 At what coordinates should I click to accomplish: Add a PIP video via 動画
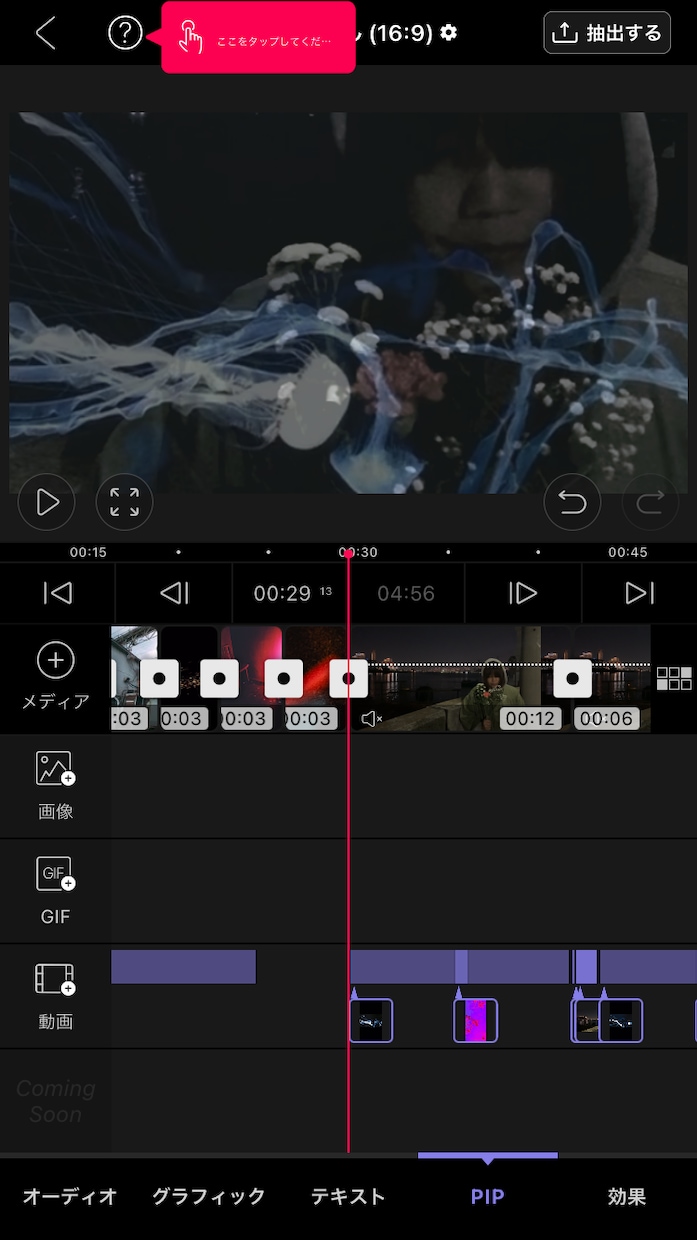pos(55,996)
